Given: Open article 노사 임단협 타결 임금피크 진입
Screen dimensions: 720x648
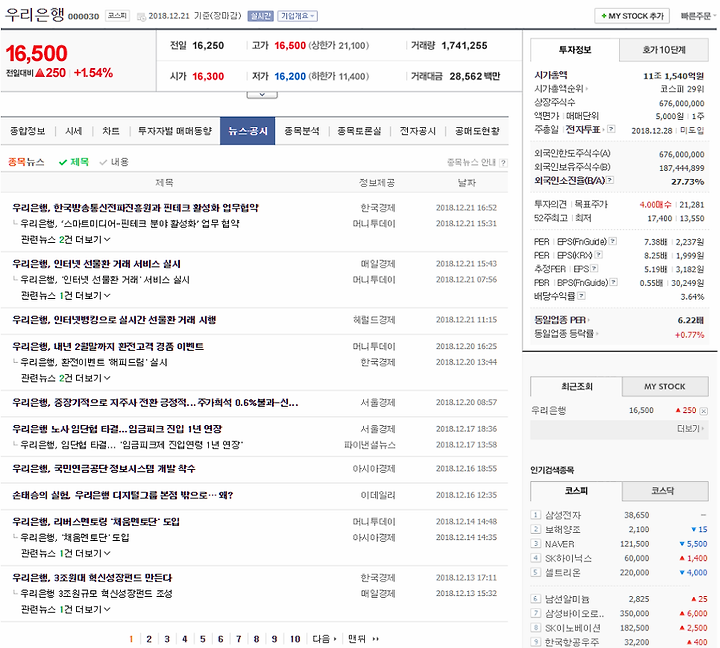Looking at the screenshot, I should pos(117,429).
